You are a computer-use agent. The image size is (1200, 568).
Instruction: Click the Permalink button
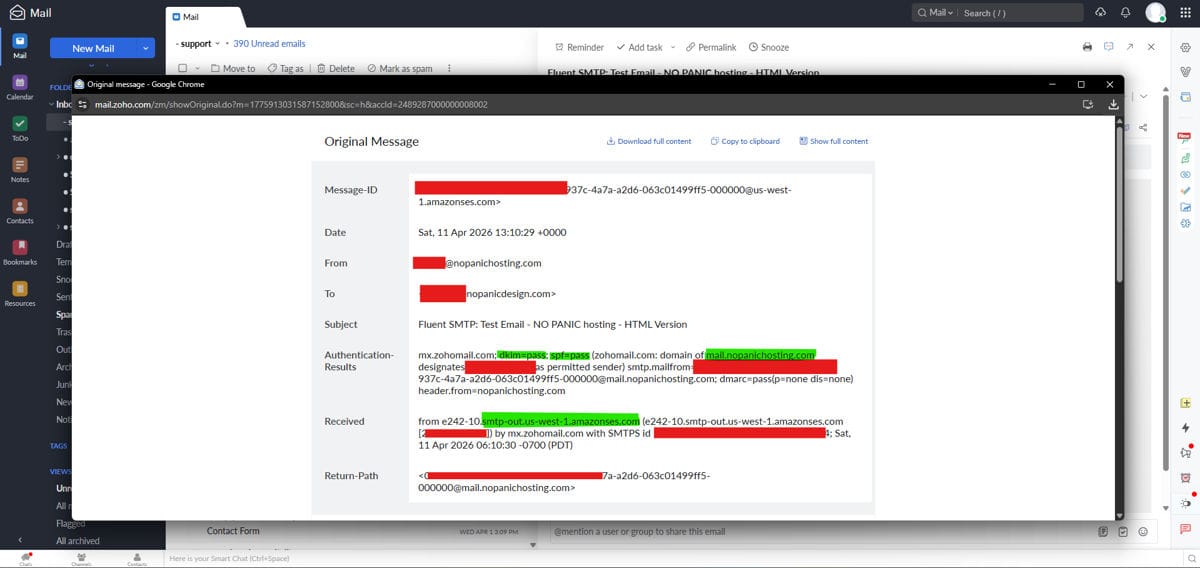point(711,47)
